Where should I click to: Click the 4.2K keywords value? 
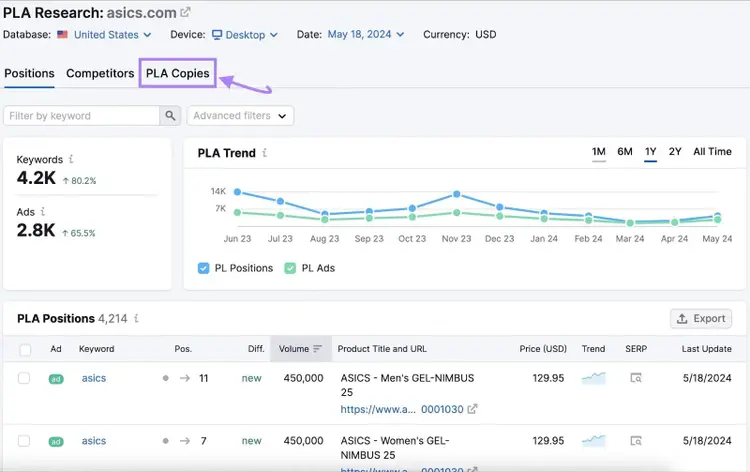(36, 178)
